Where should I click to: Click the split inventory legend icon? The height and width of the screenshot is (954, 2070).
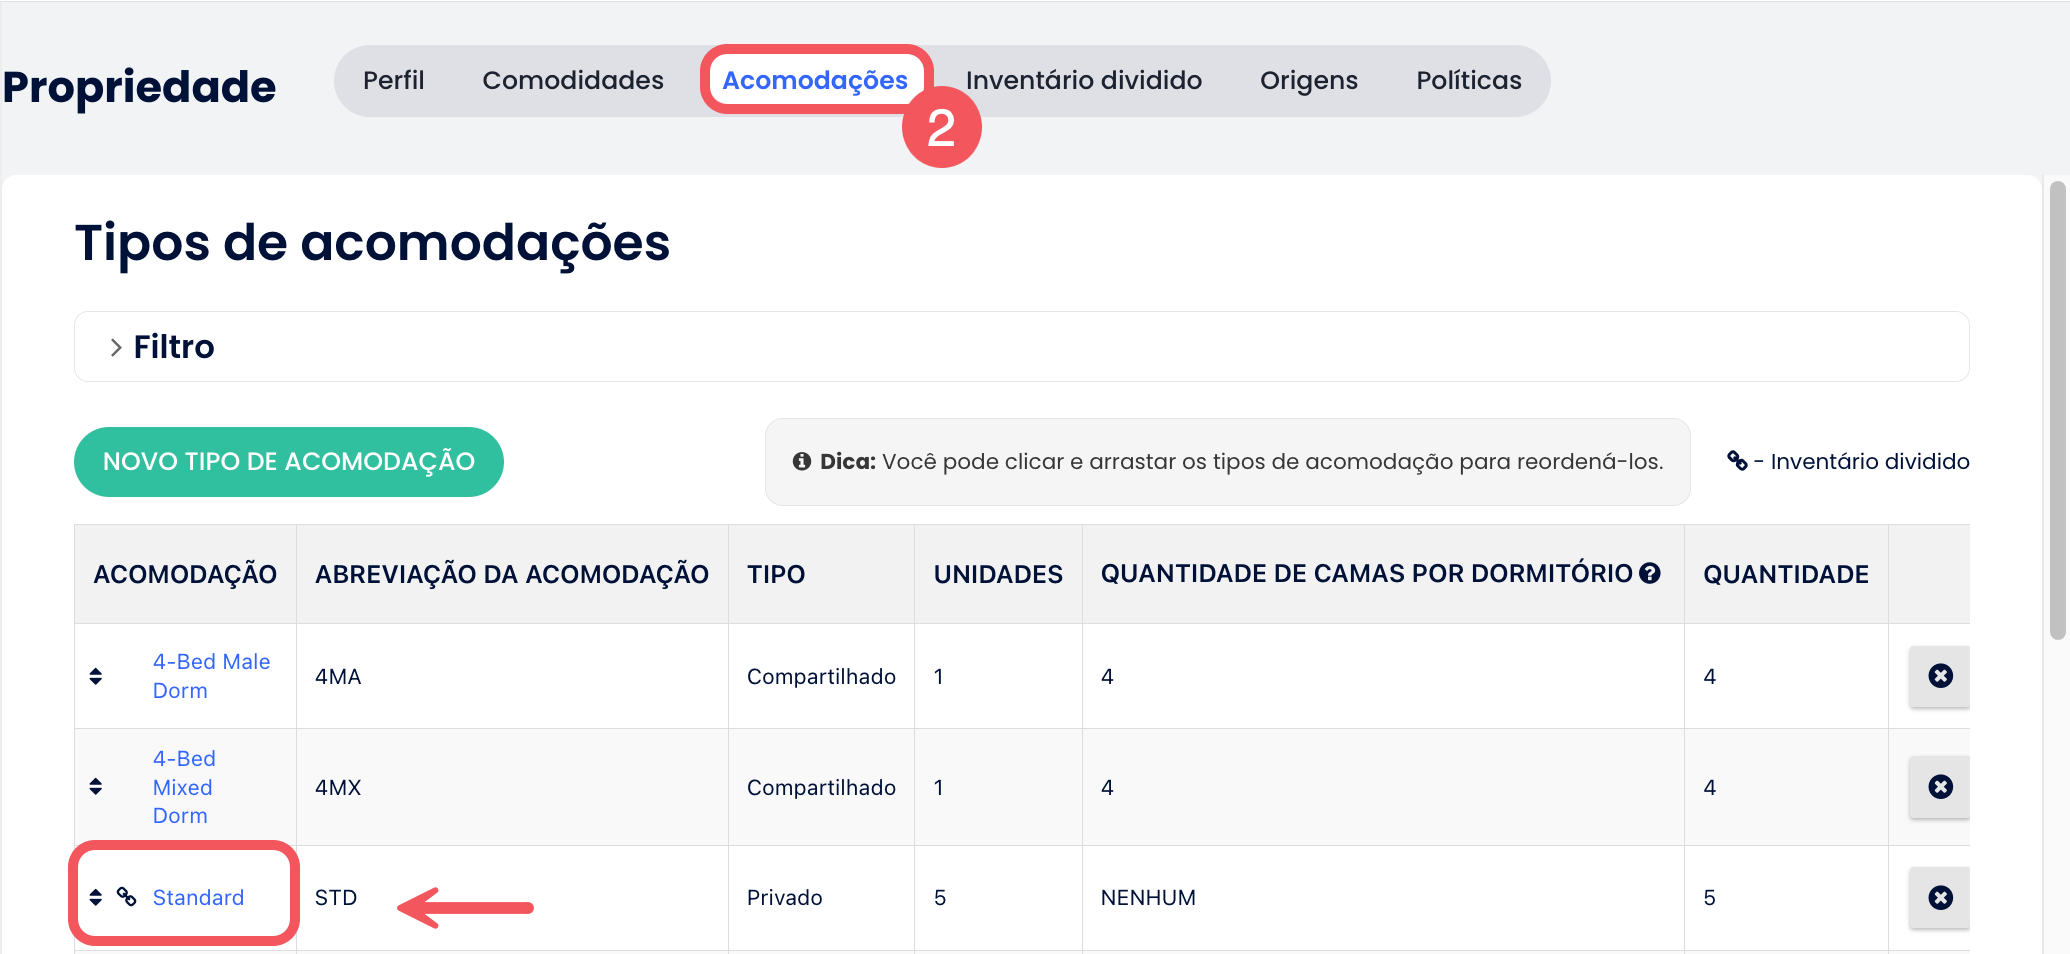1737,461
